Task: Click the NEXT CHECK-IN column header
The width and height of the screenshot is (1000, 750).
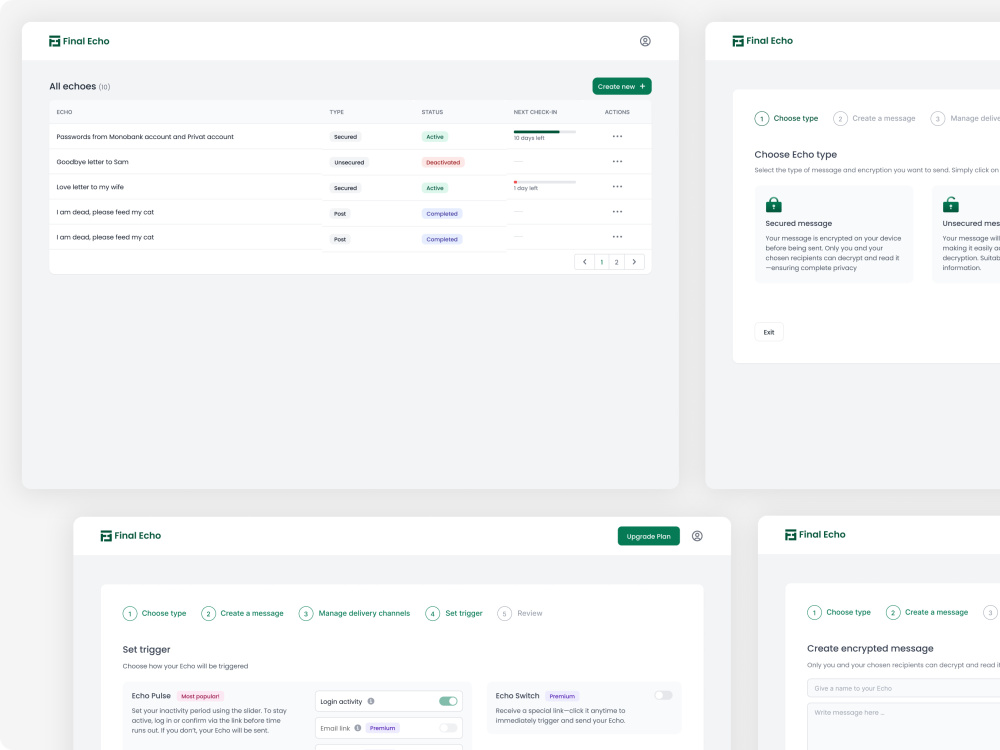Action: (x=535, y=112)
